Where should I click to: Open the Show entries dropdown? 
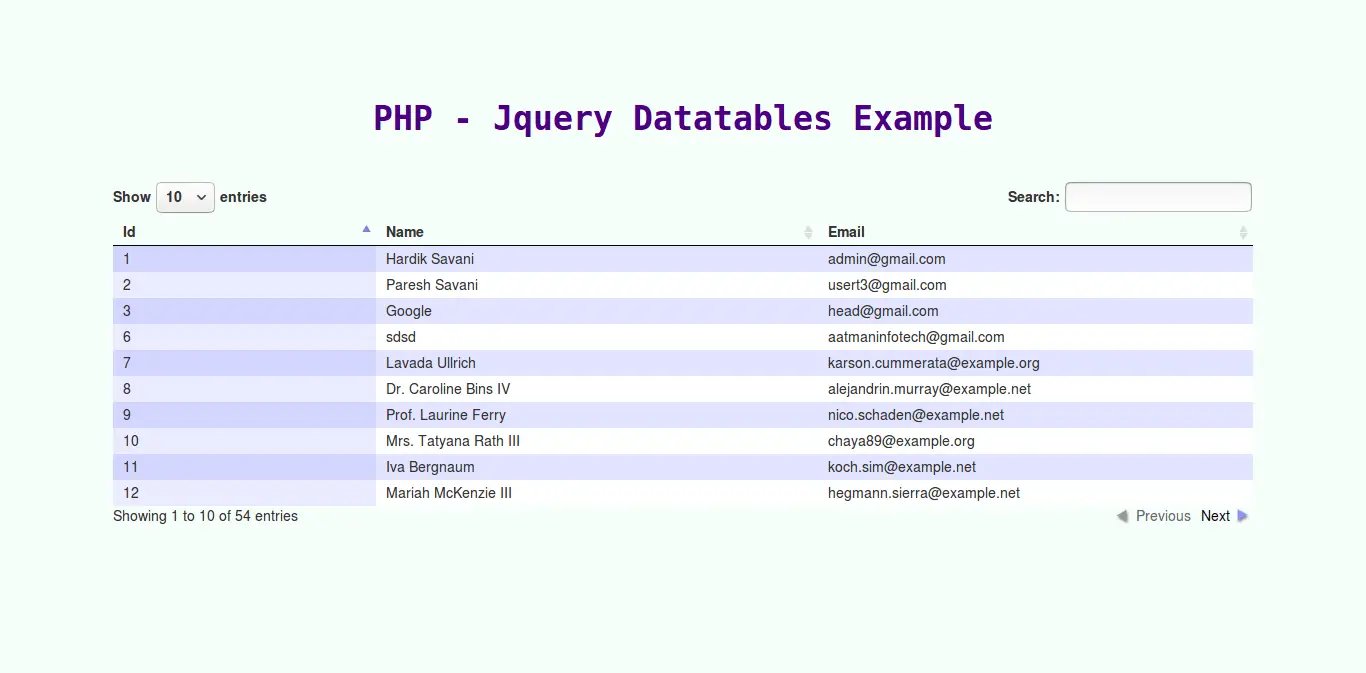(185, 197)
